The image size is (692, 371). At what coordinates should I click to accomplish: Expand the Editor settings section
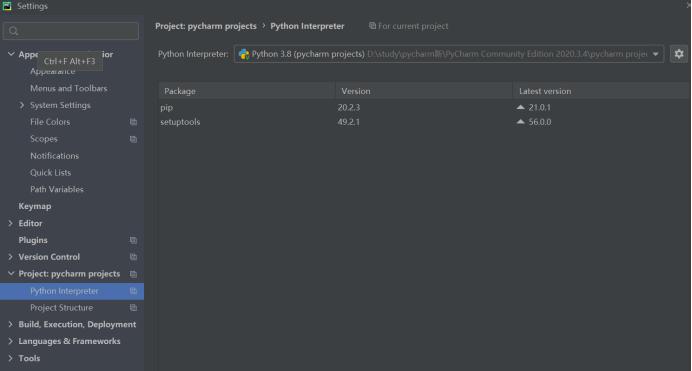[x=11, y=223]
